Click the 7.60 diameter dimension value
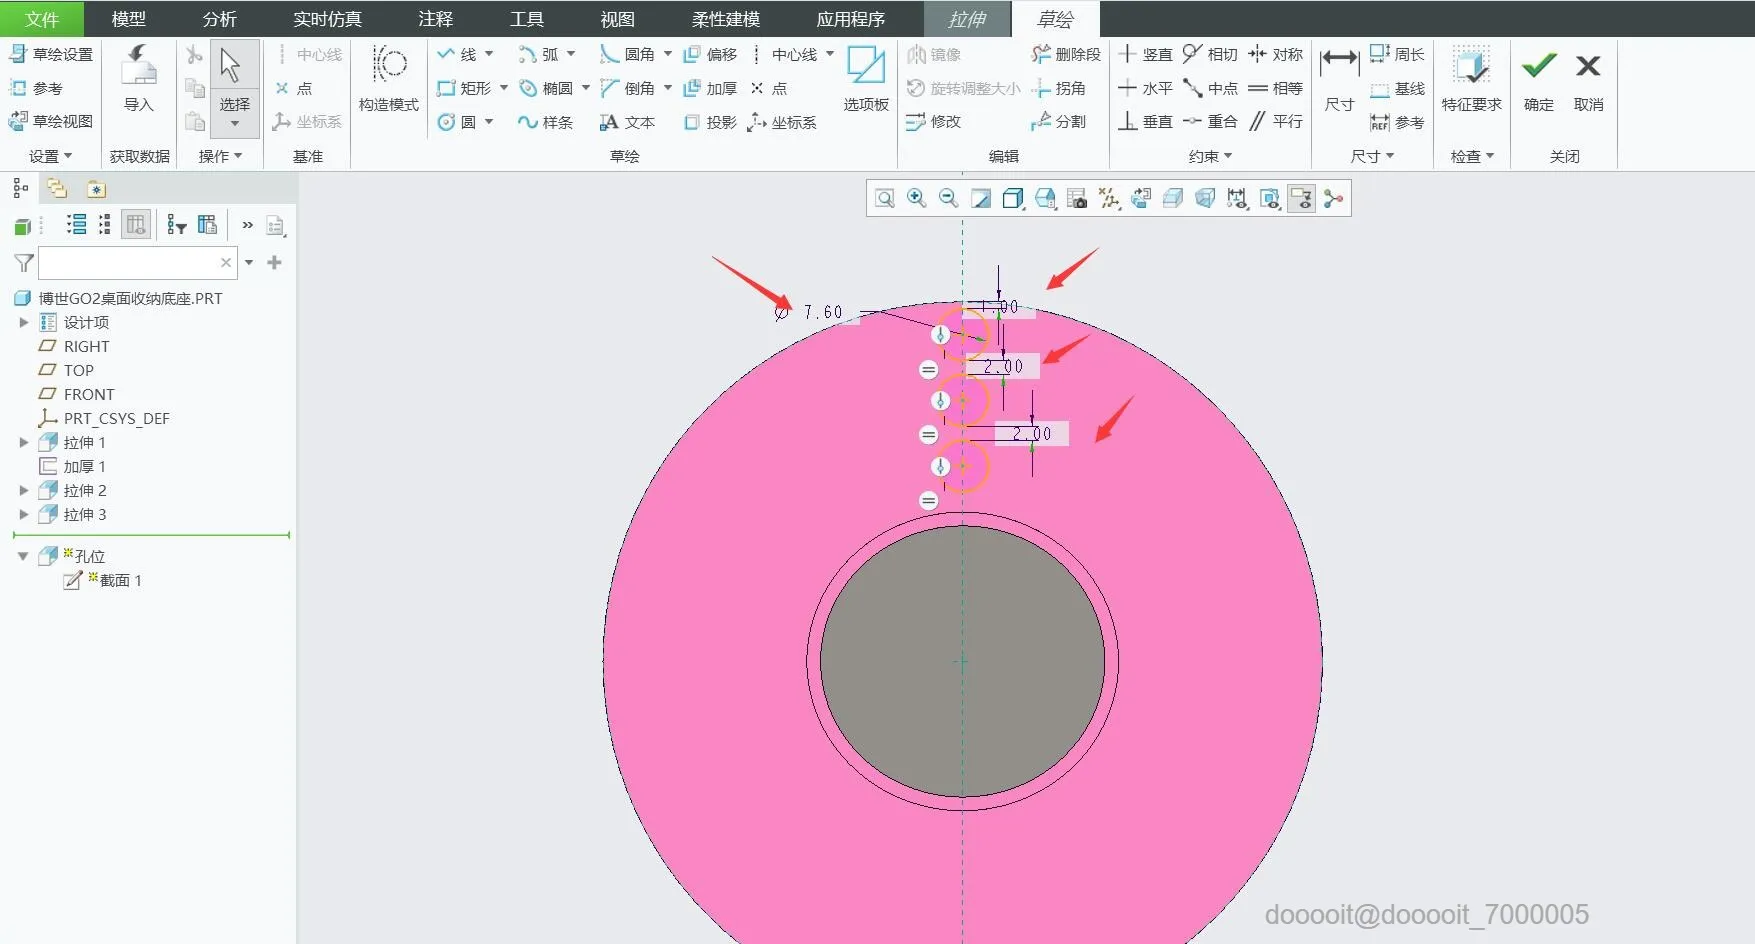The image size is (1755, 944). pos(823,312)
